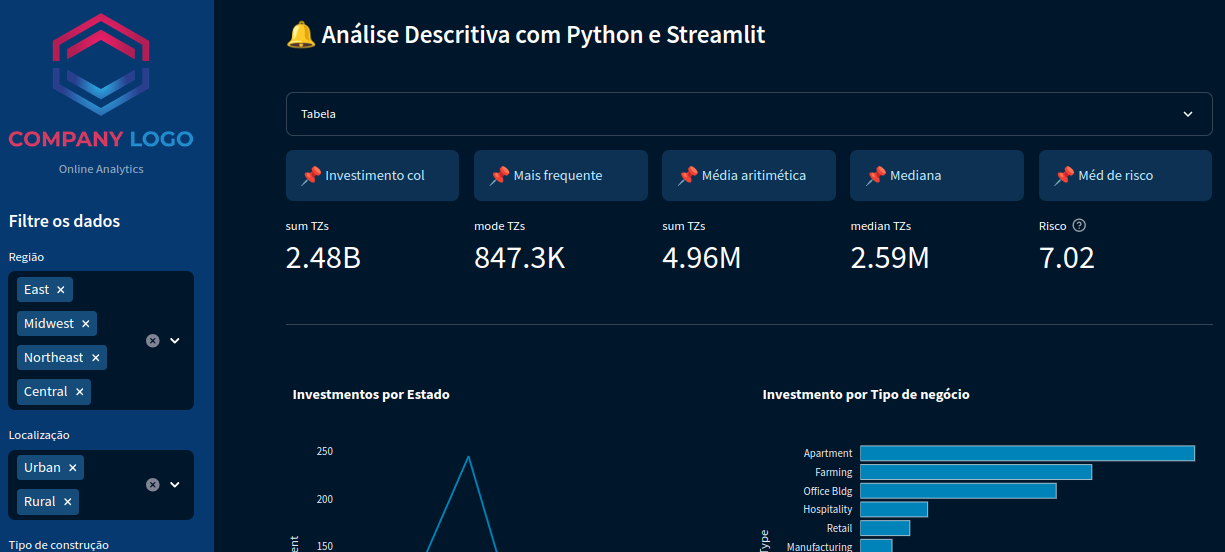Click the Mais frequente card

(x=560, y=176)
